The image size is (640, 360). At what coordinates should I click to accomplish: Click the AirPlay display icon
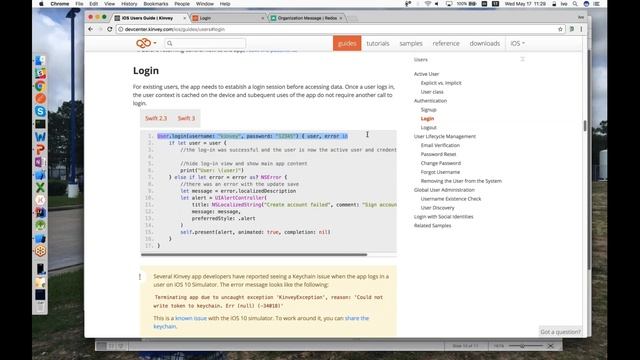[x=449, y=4]
